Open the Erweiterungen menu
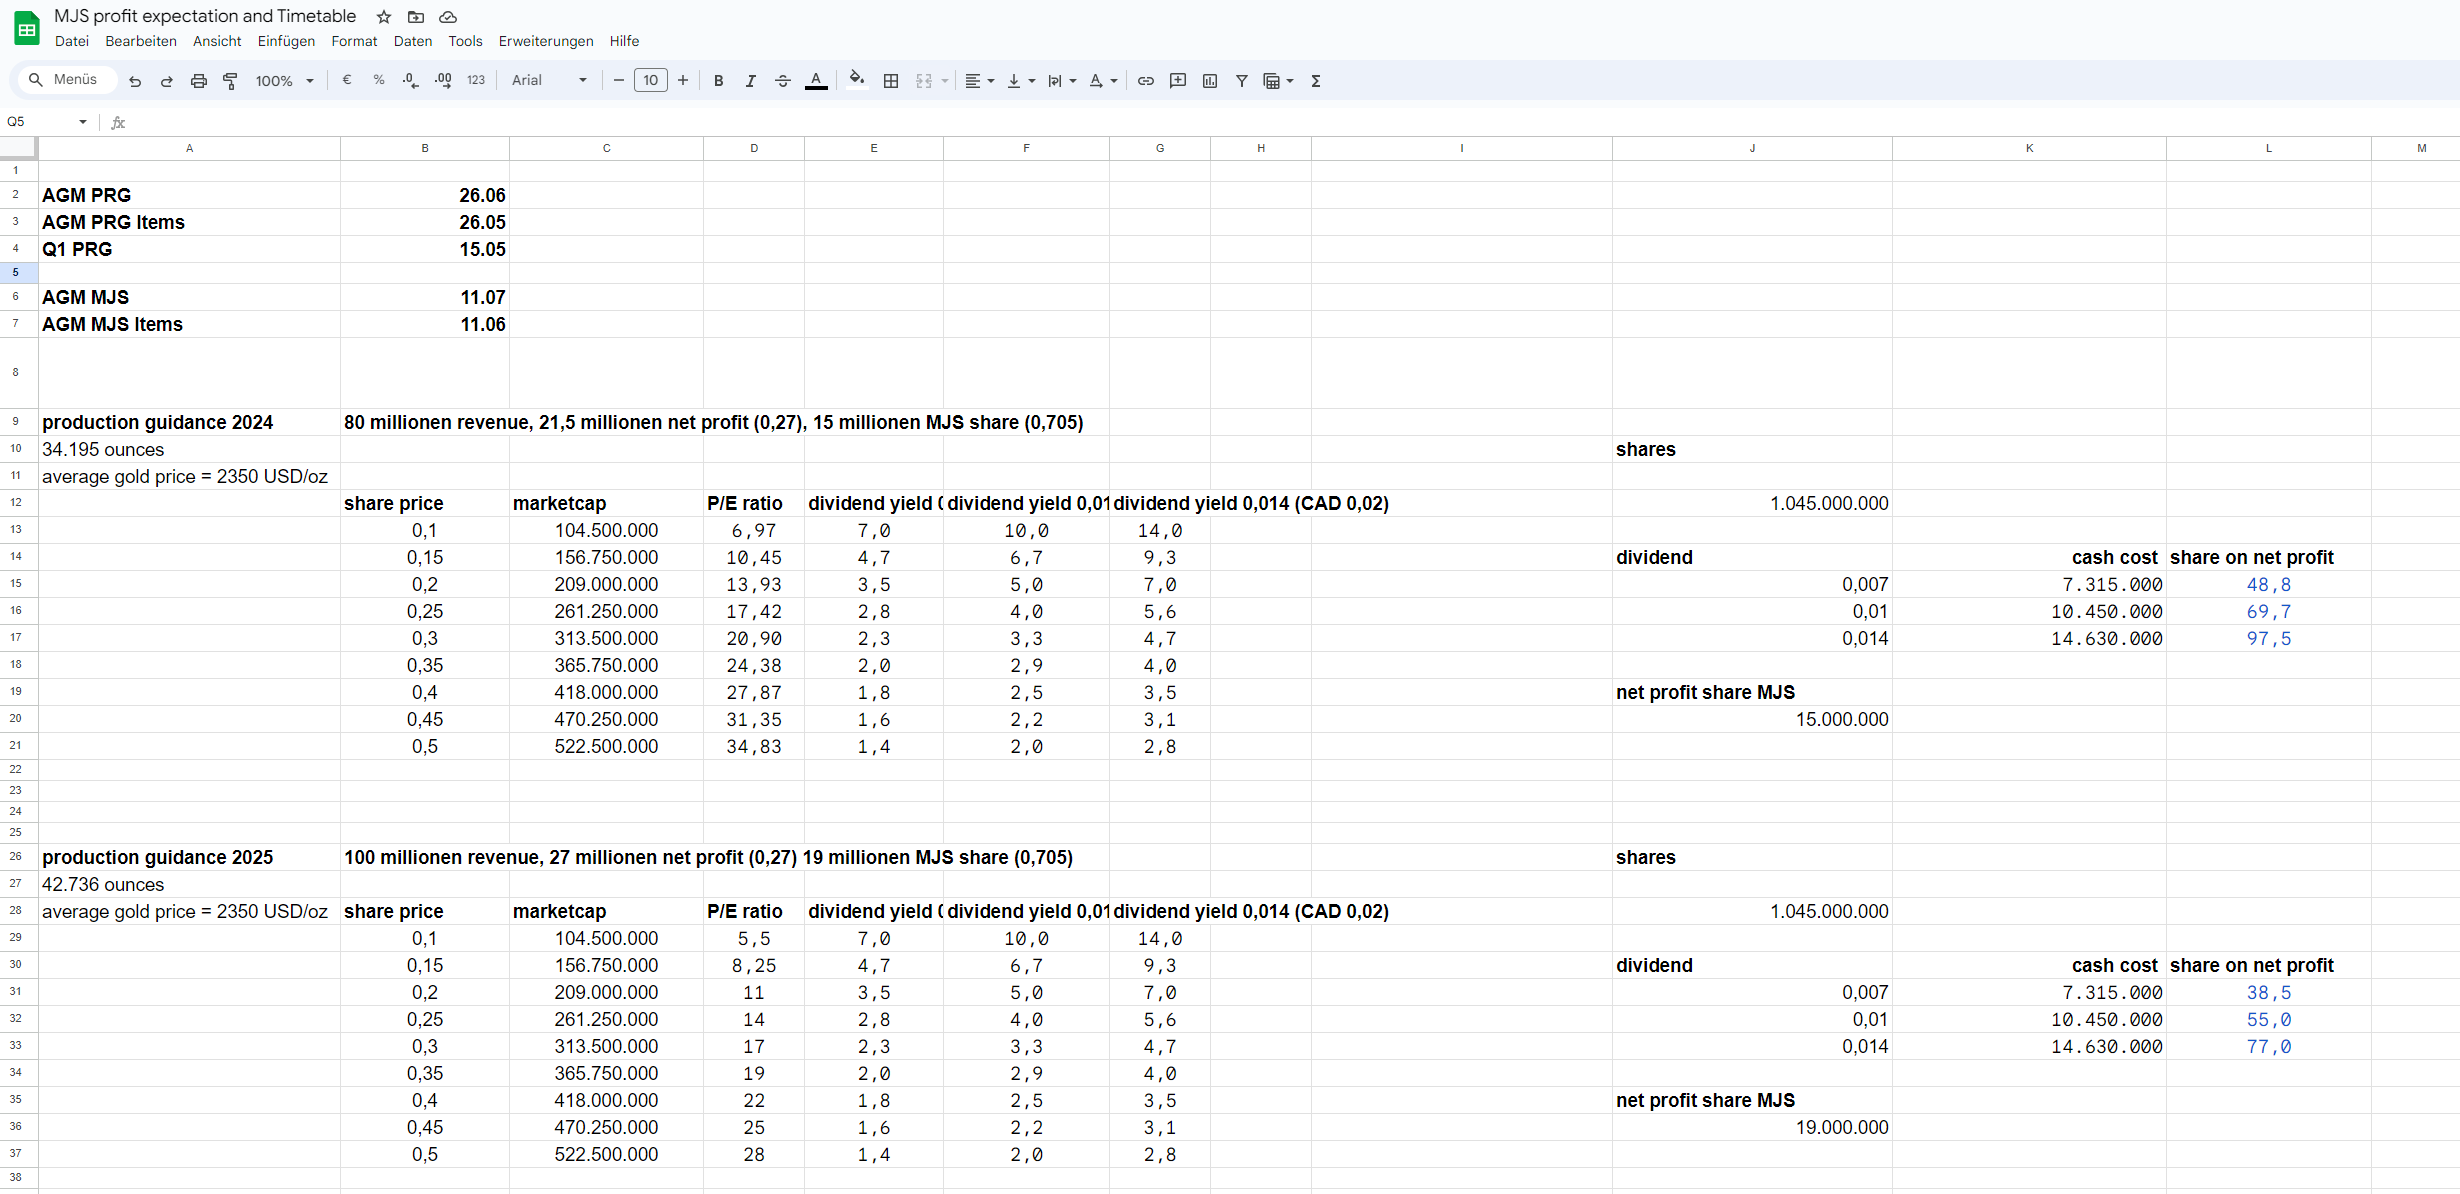The width and height of the screenshot is (2460, 1194). (x=546, y=41)
